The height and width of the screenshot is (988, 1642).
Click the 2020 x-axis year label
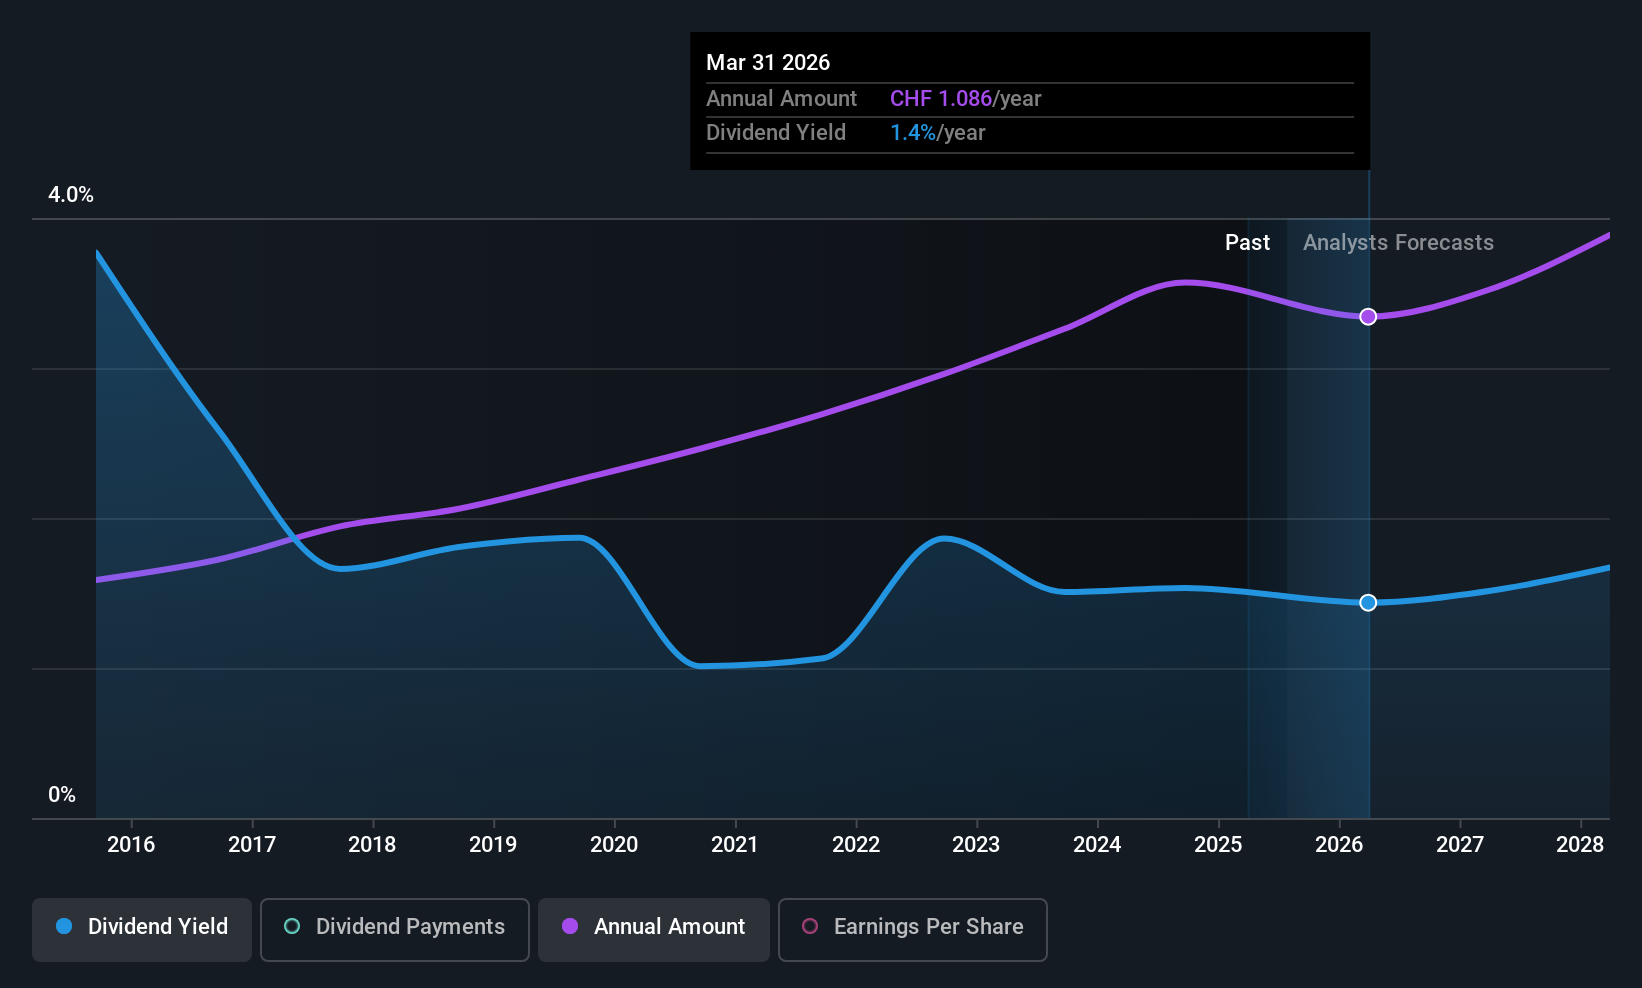pyautogui.click(x=614, y=845)
